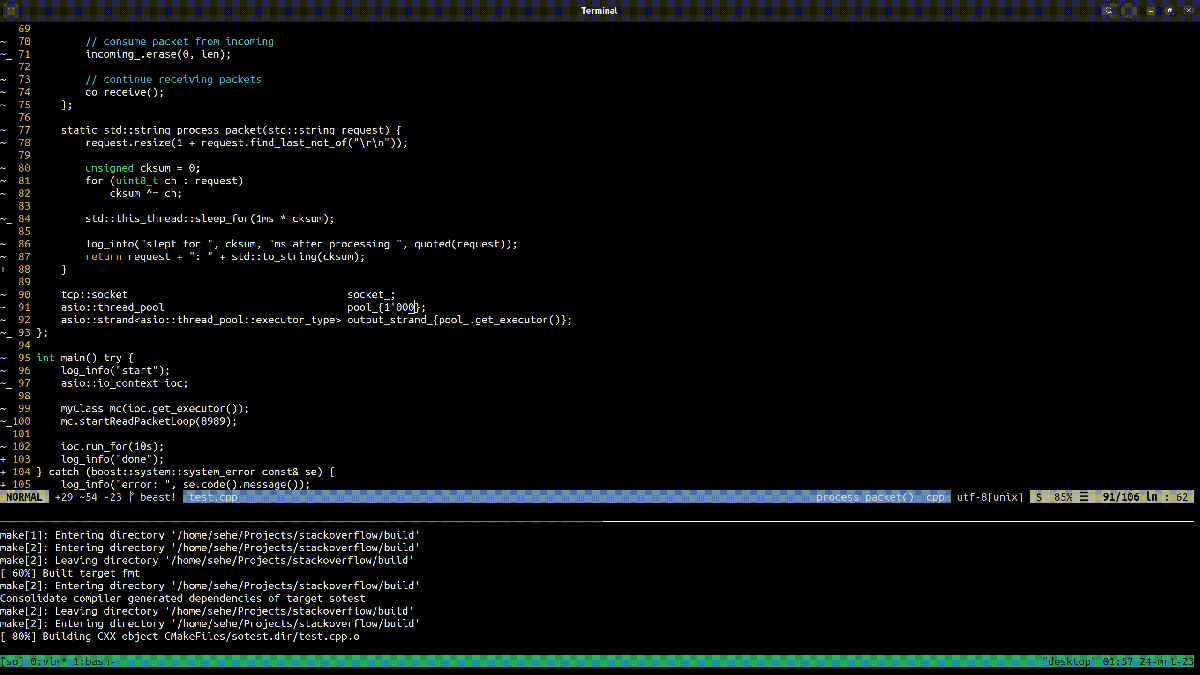The height and width of the screenshot is (675, 1200).
Task: Click 'static std::string process_packet' declaration
Action: pos(230,130)
